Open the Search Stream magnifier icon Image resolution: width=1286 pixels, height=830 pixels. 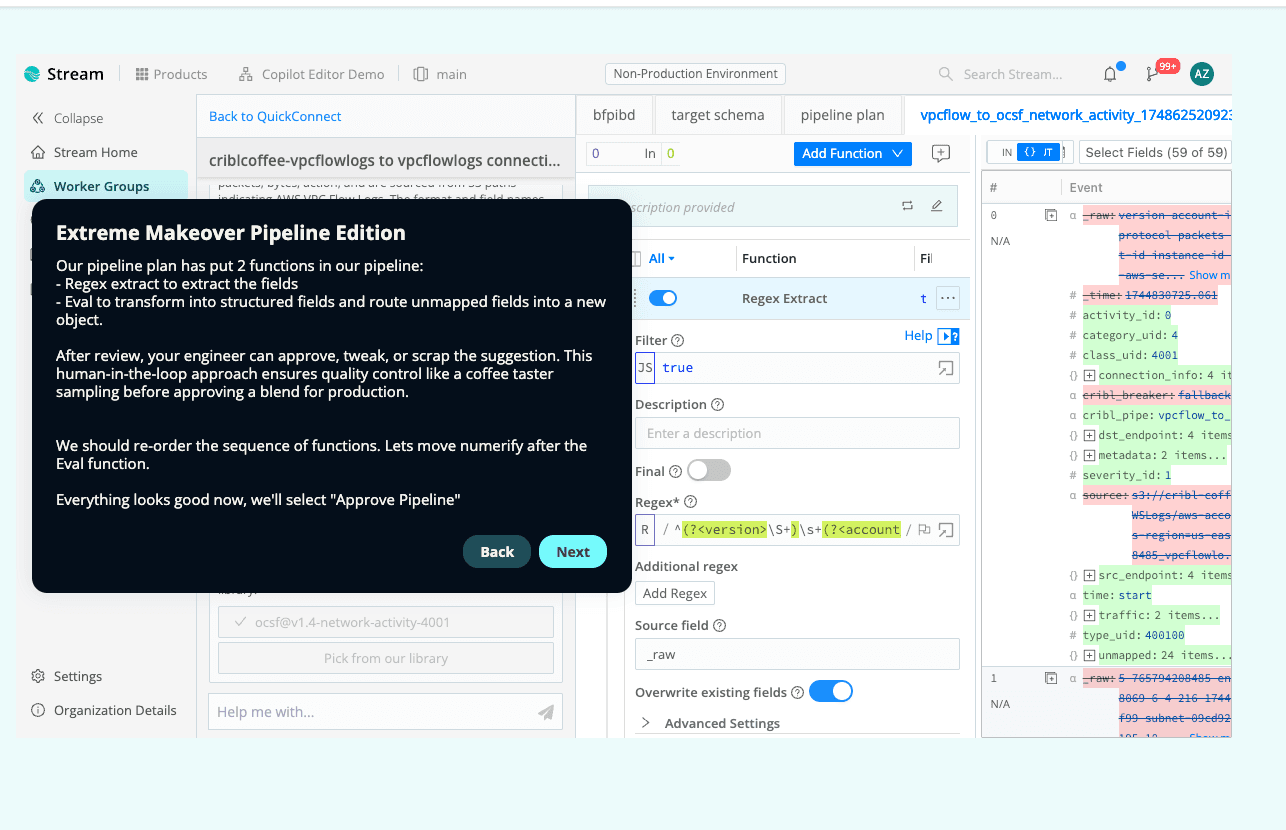[944, 74]
